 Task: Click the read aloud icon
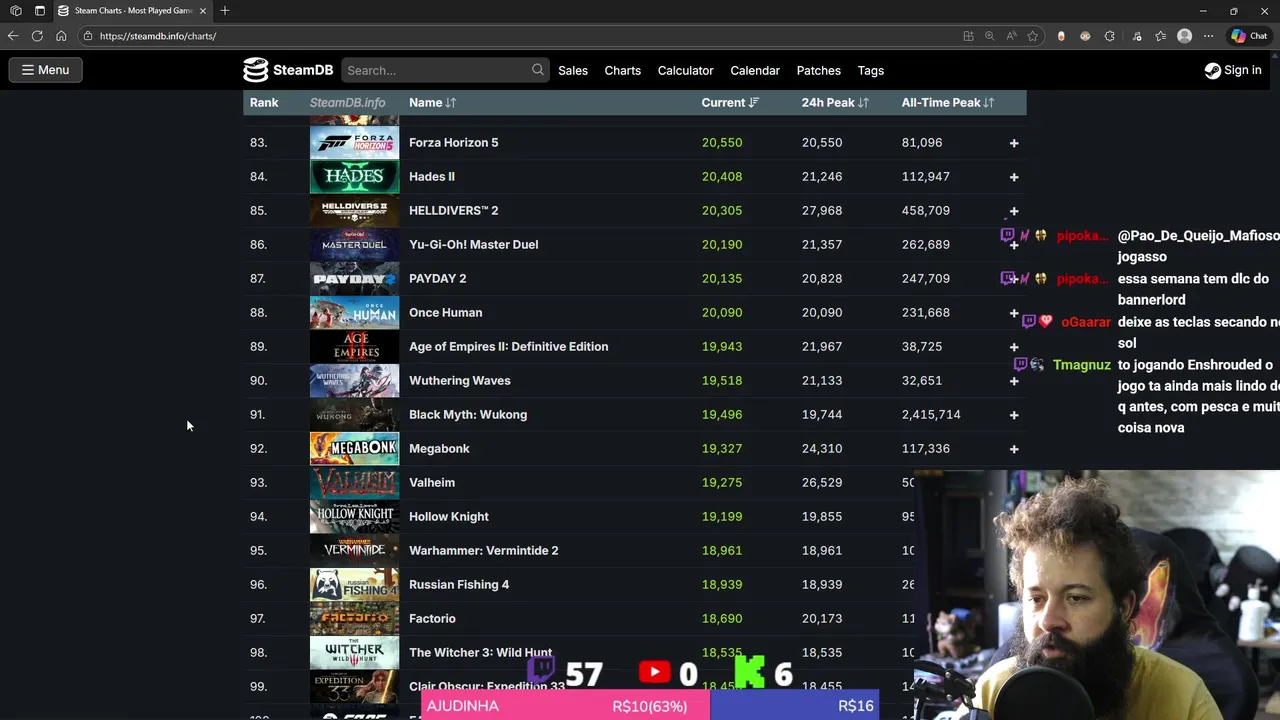pyautogui.click(x=1011, y=36)
